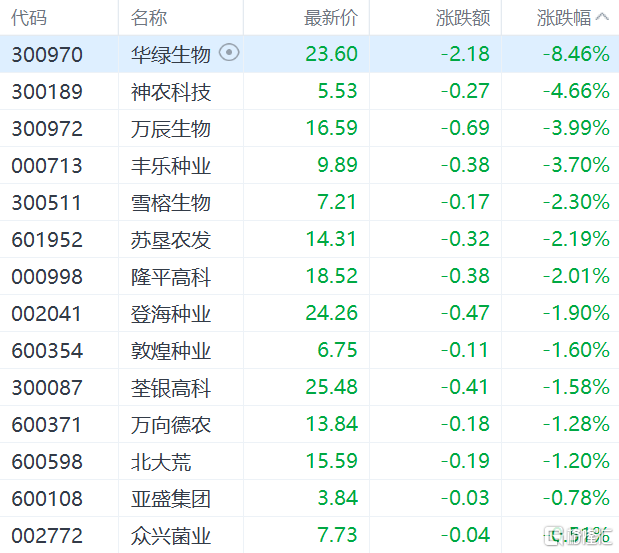Image resolution: width=619 pixels, height=553 pixels.
Task: Open stock 万向德农
Action: click(171, 424)
